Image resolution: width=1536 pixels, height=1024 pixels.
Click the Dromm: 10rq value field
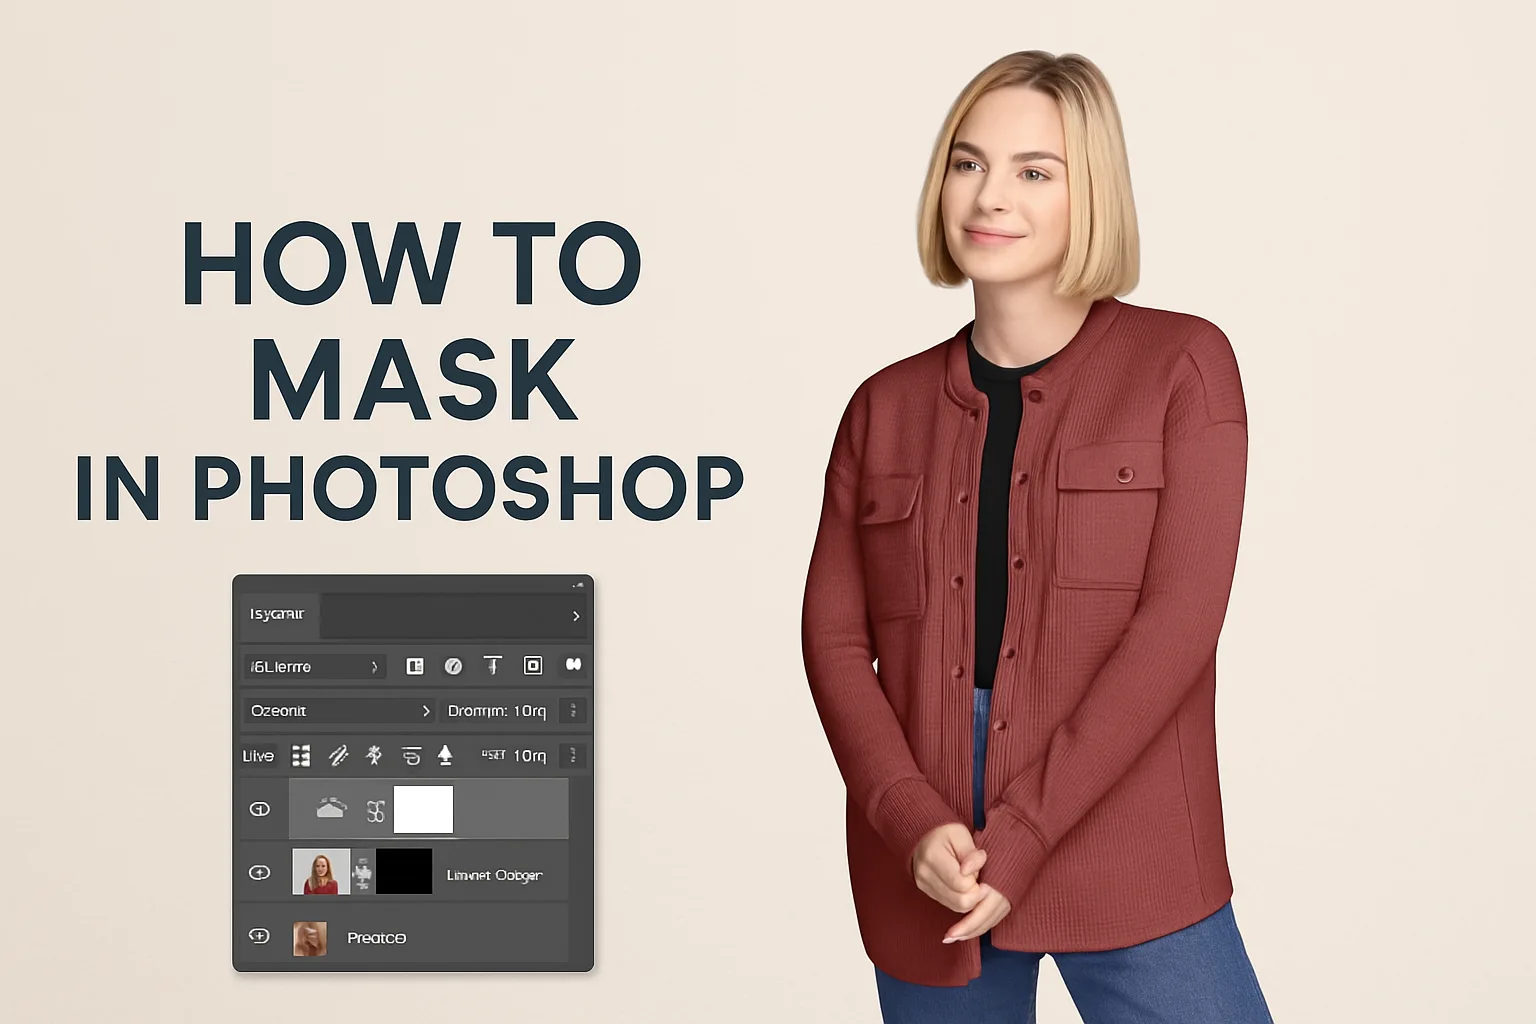pyautogui.click(x=497, y=711)
